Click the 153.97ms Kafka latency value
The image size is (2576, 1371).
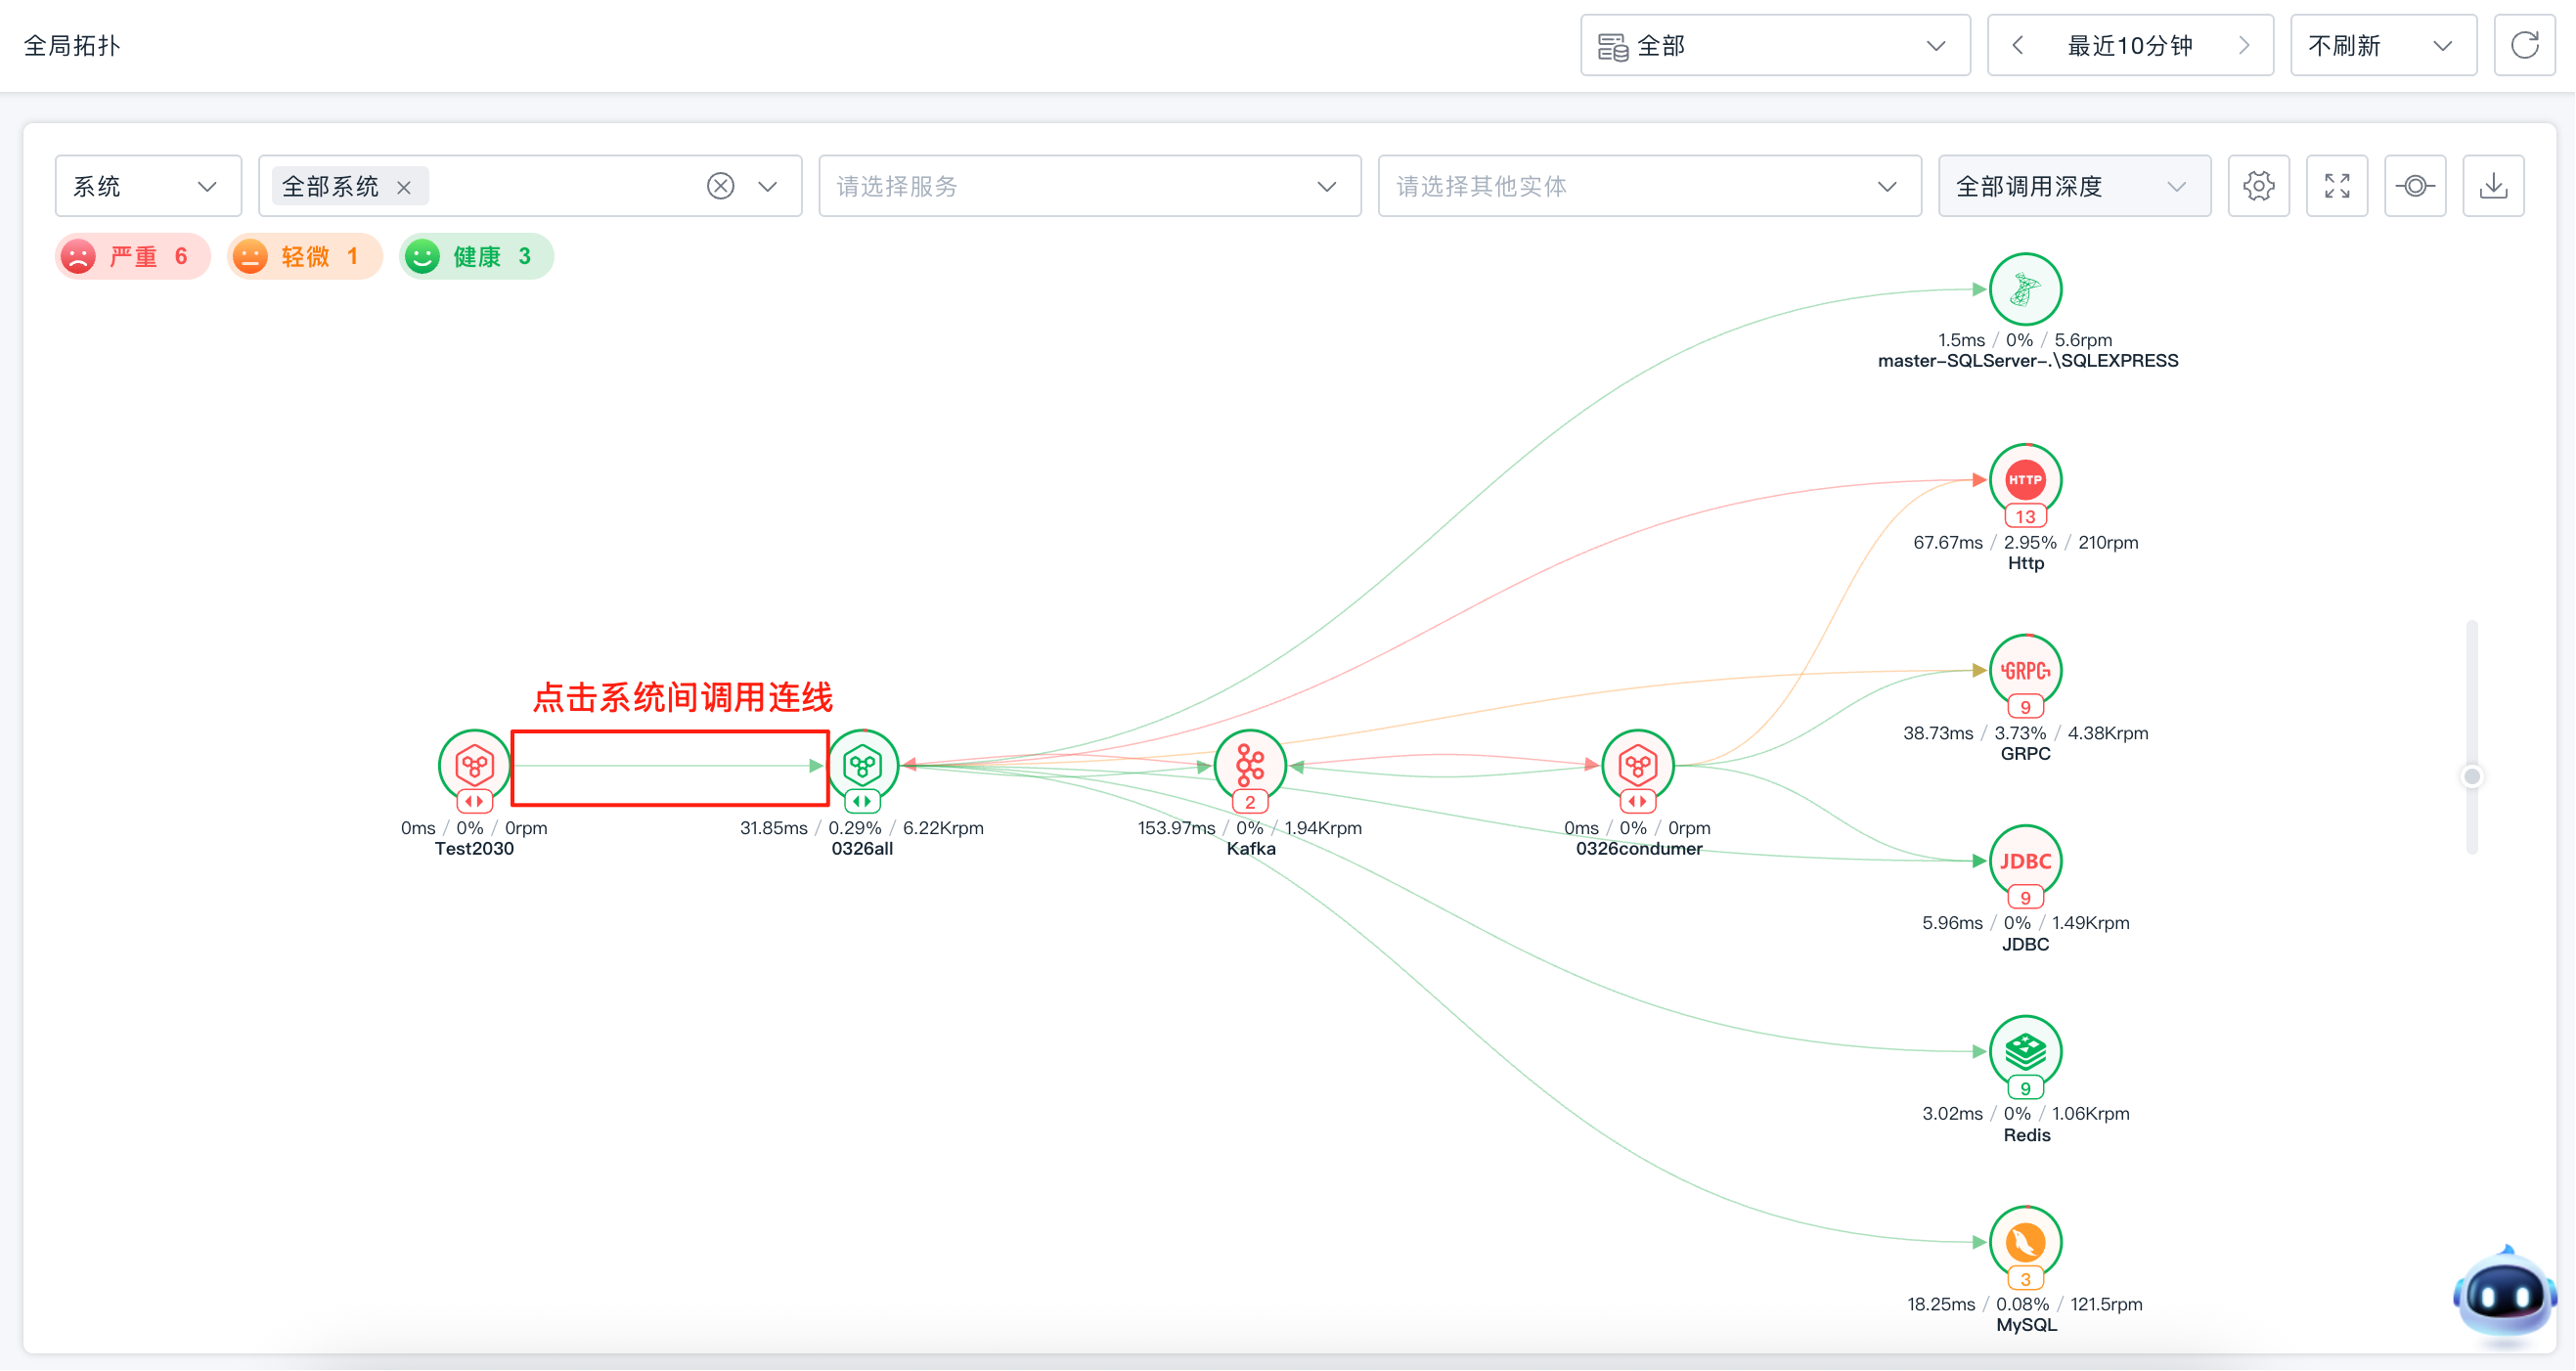(x=1177, y=828)
